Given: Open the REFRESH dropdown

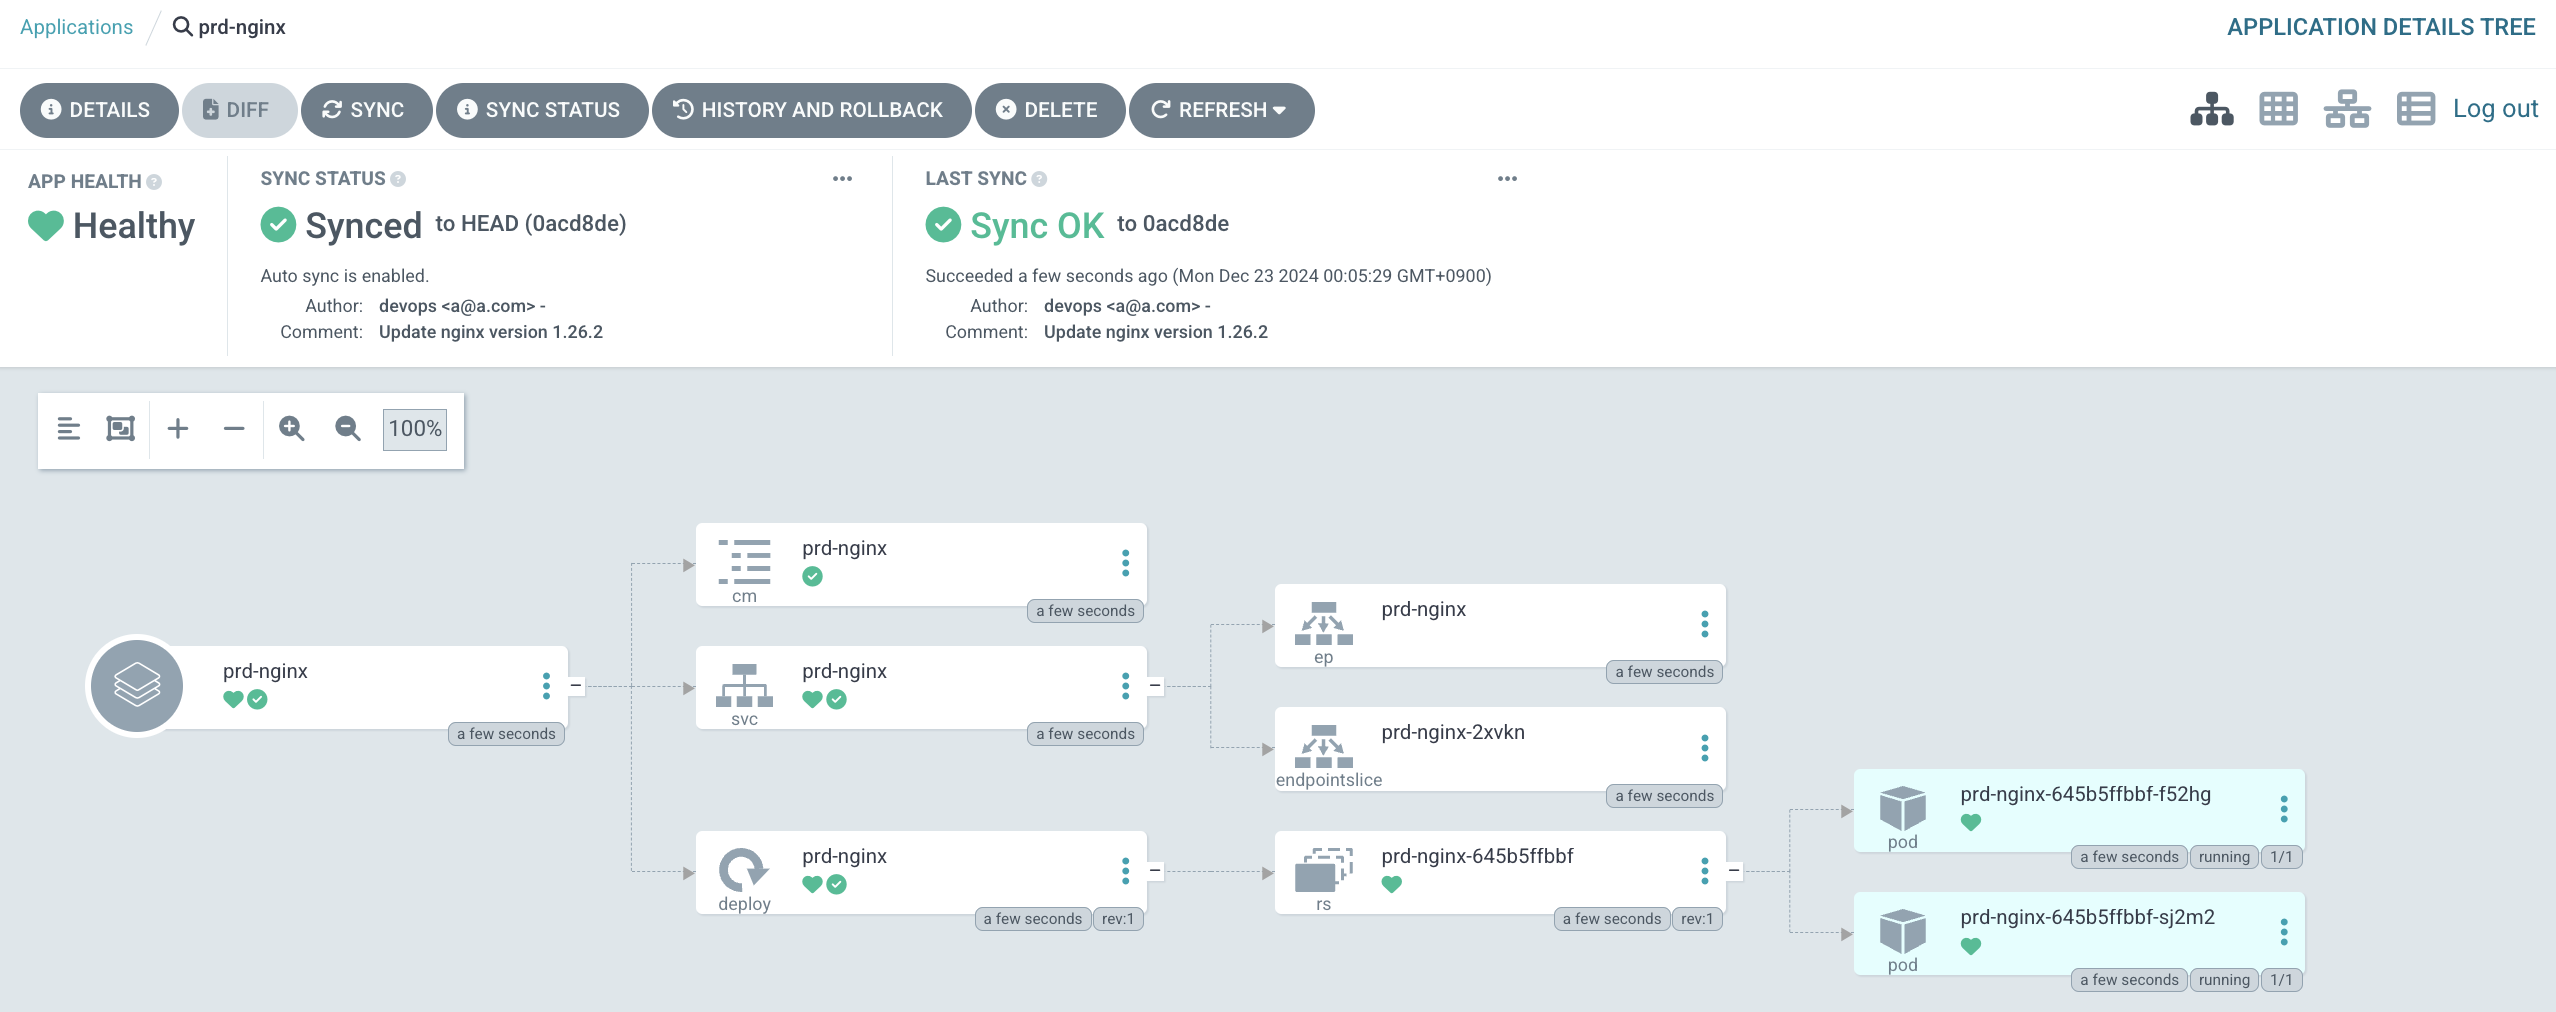Looking at the screenshot, I should coord(1220,110).
